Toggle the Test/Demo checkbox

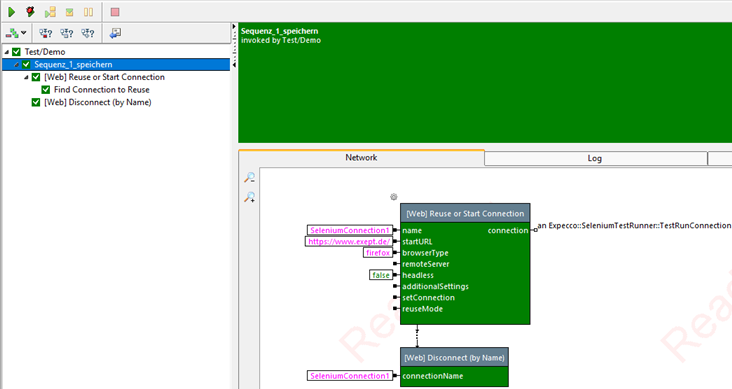(16, 52)
